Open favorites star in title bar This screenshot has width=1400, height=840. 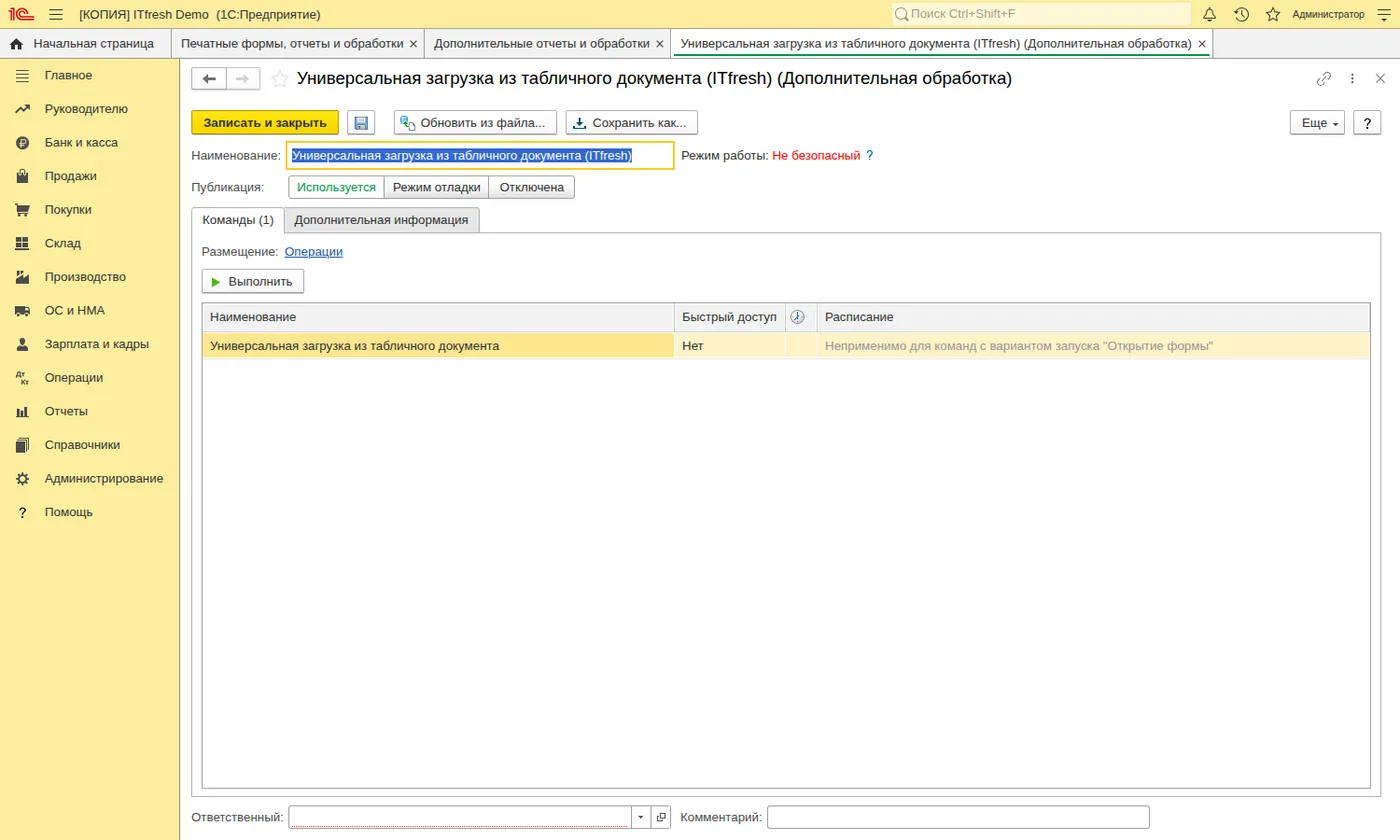click(1273, 14)
